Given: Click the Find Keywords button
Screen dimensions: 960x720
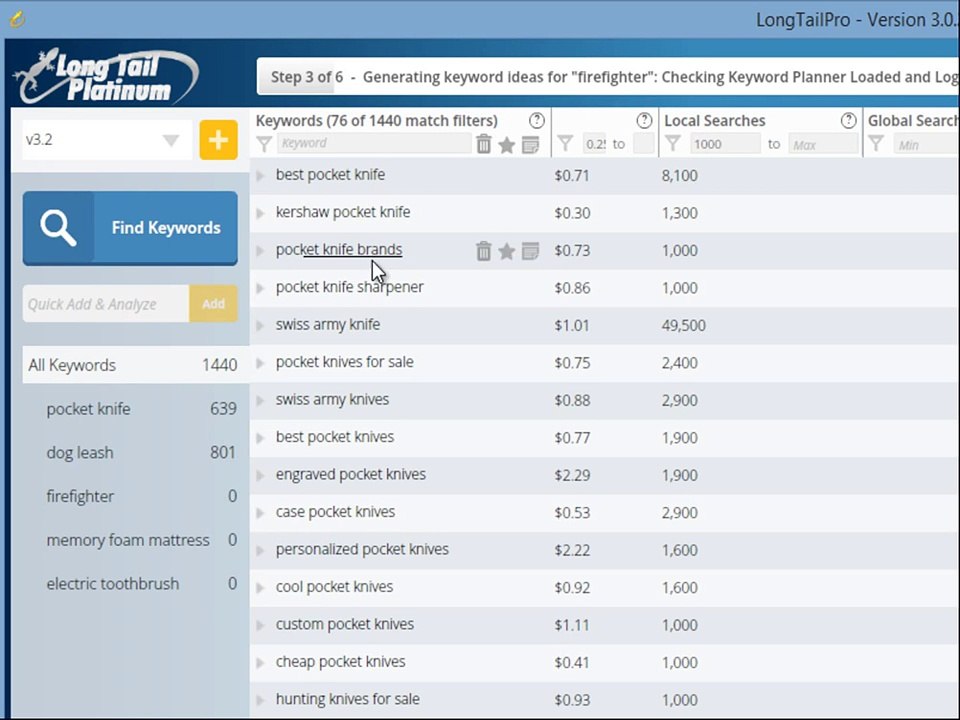Looking at the screenshot, I should tap(130, 228).
